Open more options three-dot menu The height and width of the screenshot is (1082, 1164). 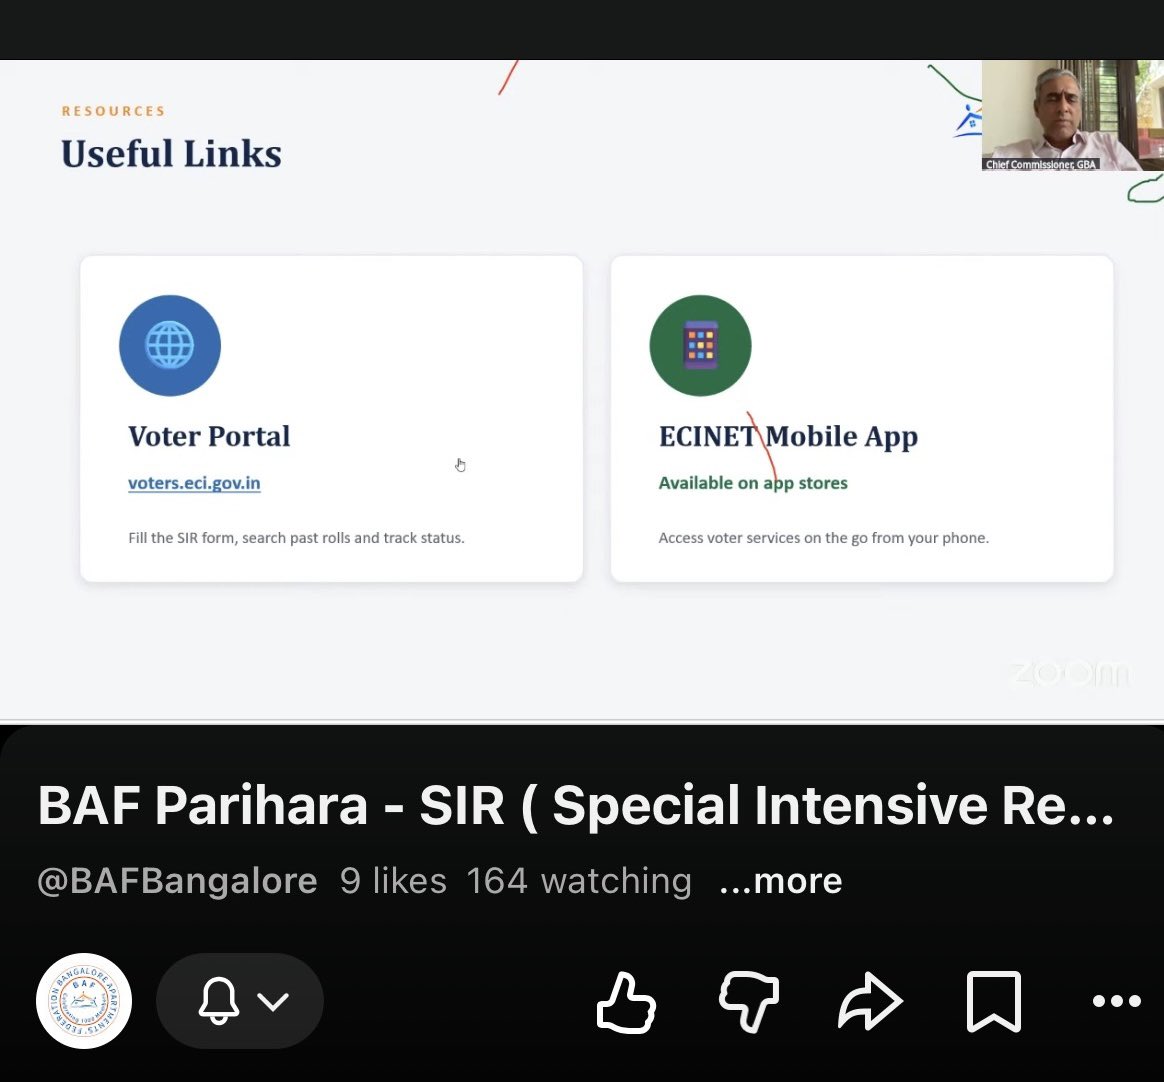click(1116, 1001)
